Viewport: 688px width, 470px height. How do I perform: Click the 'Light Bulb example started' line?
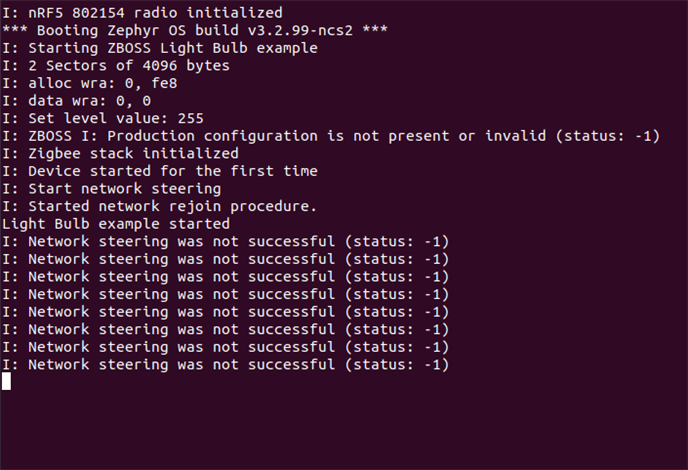(116, 224)
